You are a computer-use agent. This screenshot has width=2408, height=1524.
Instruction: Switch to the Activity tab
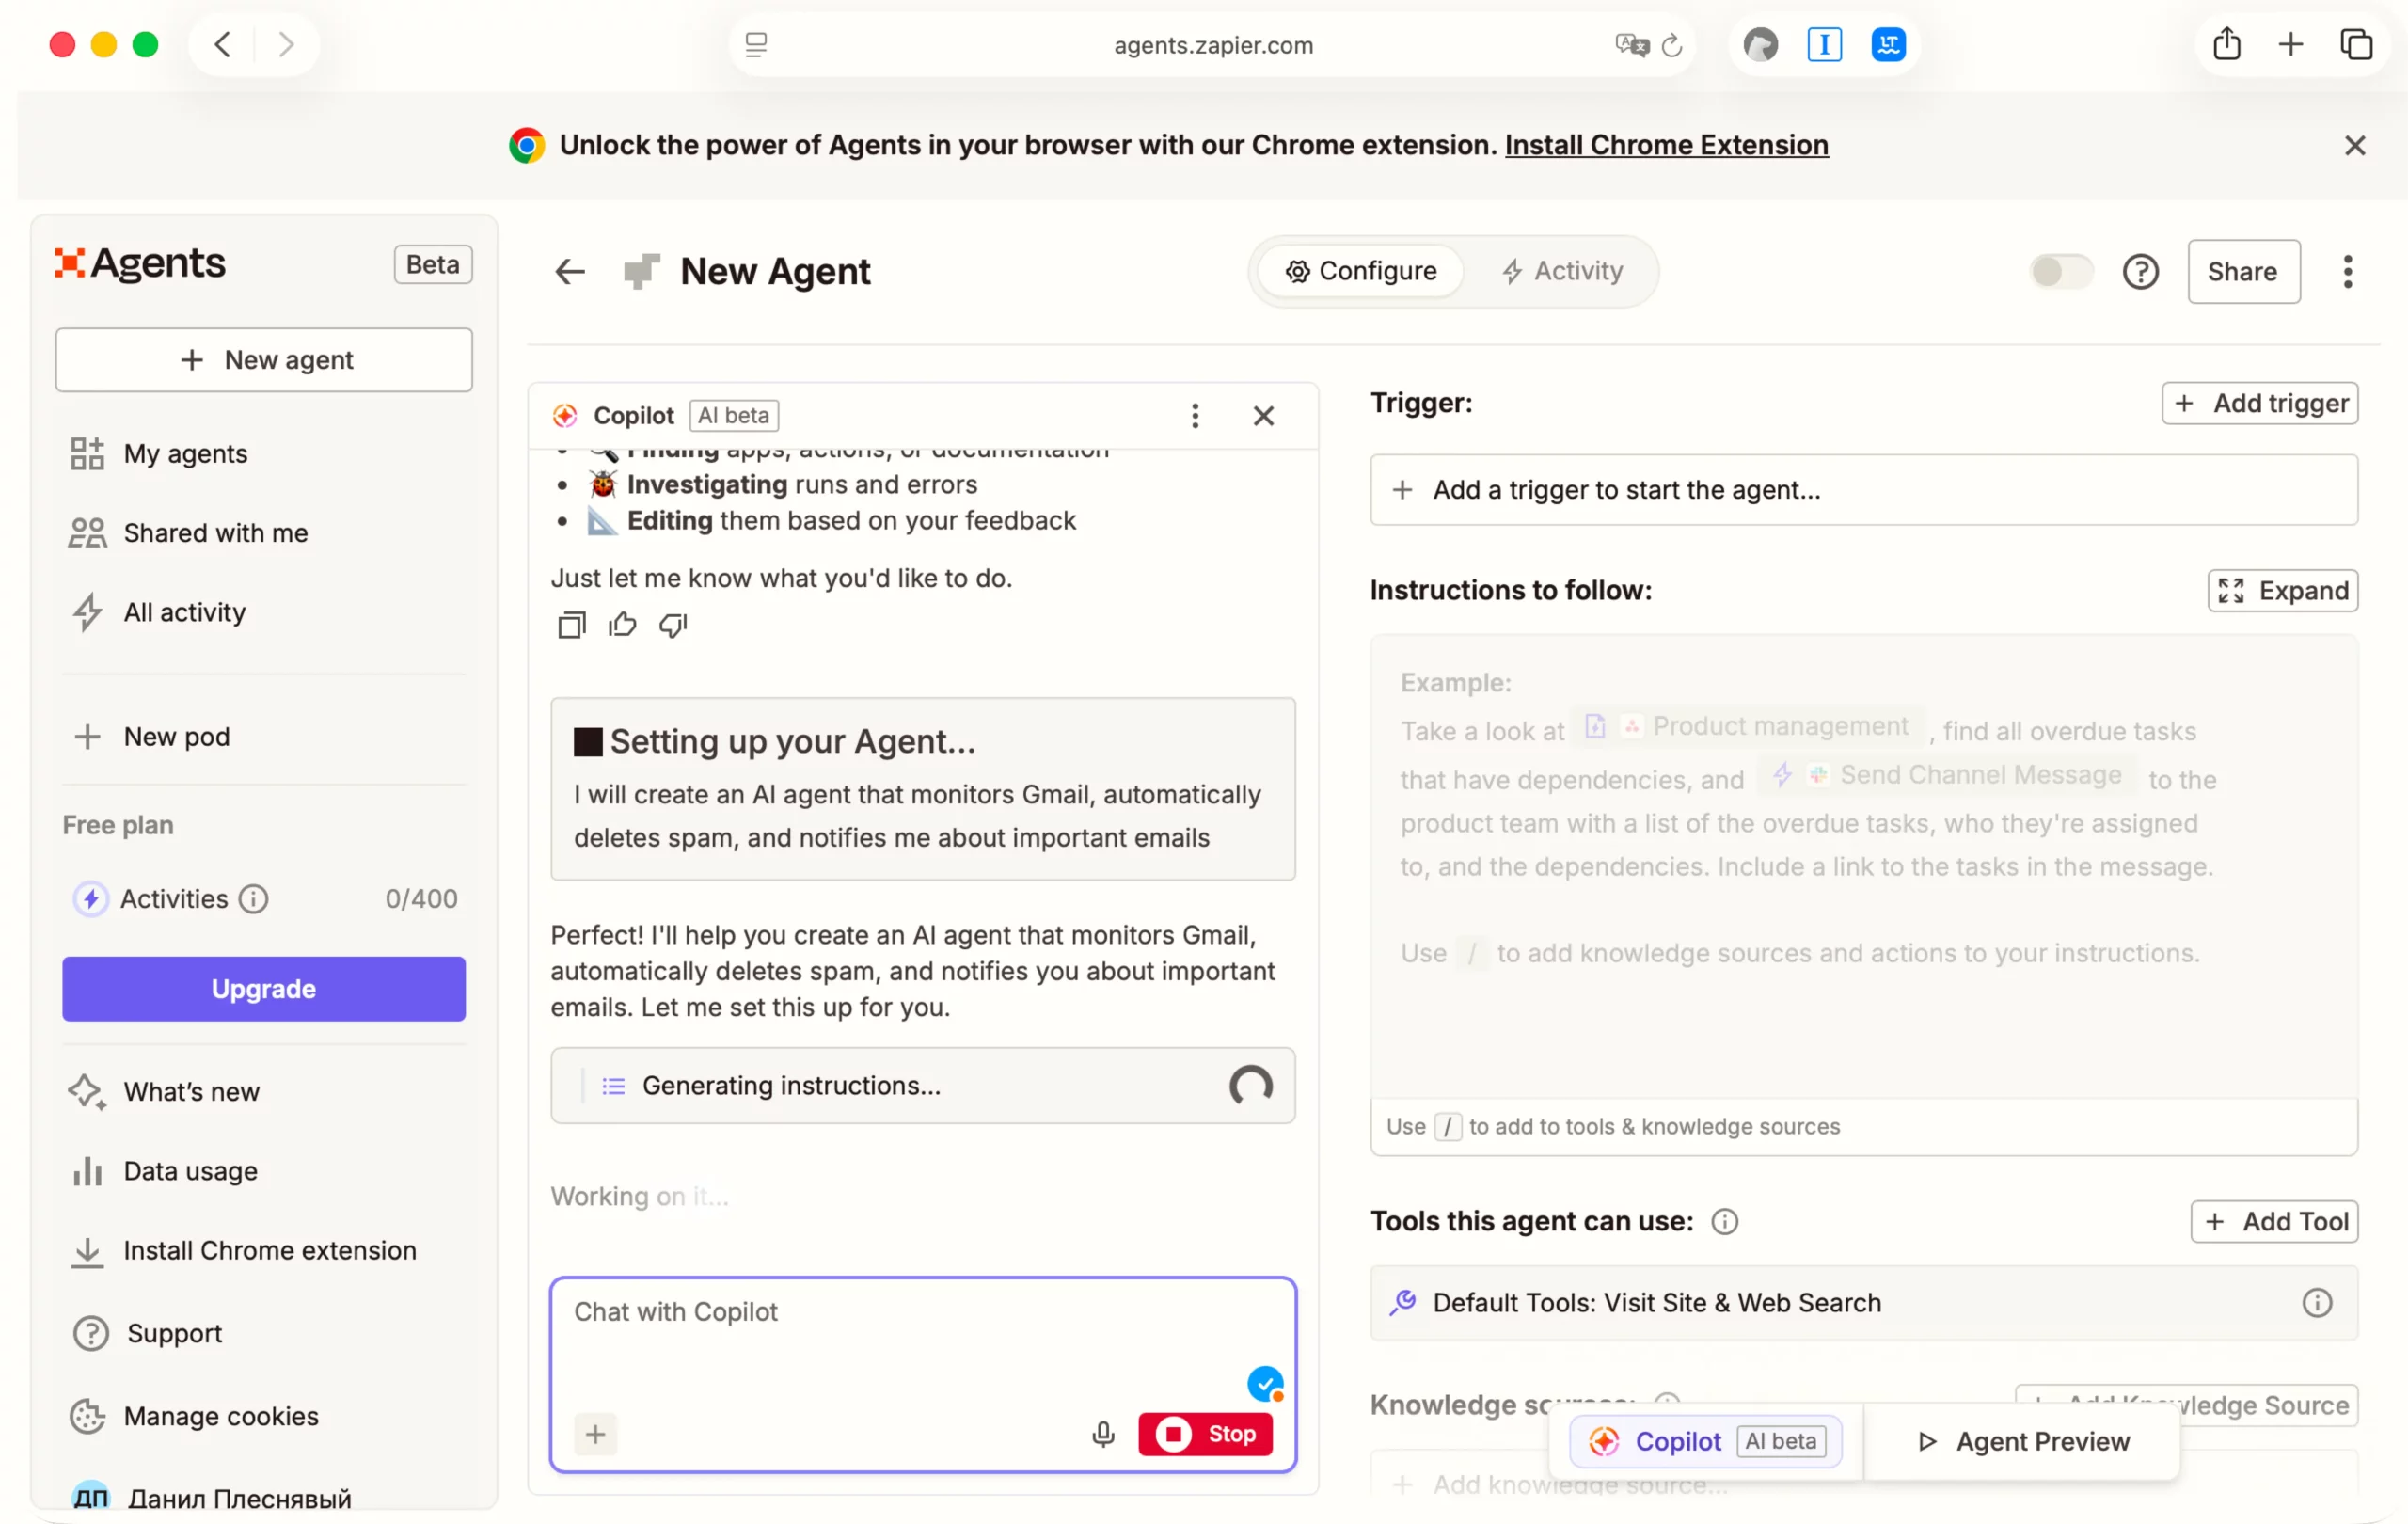(1562, 271)
